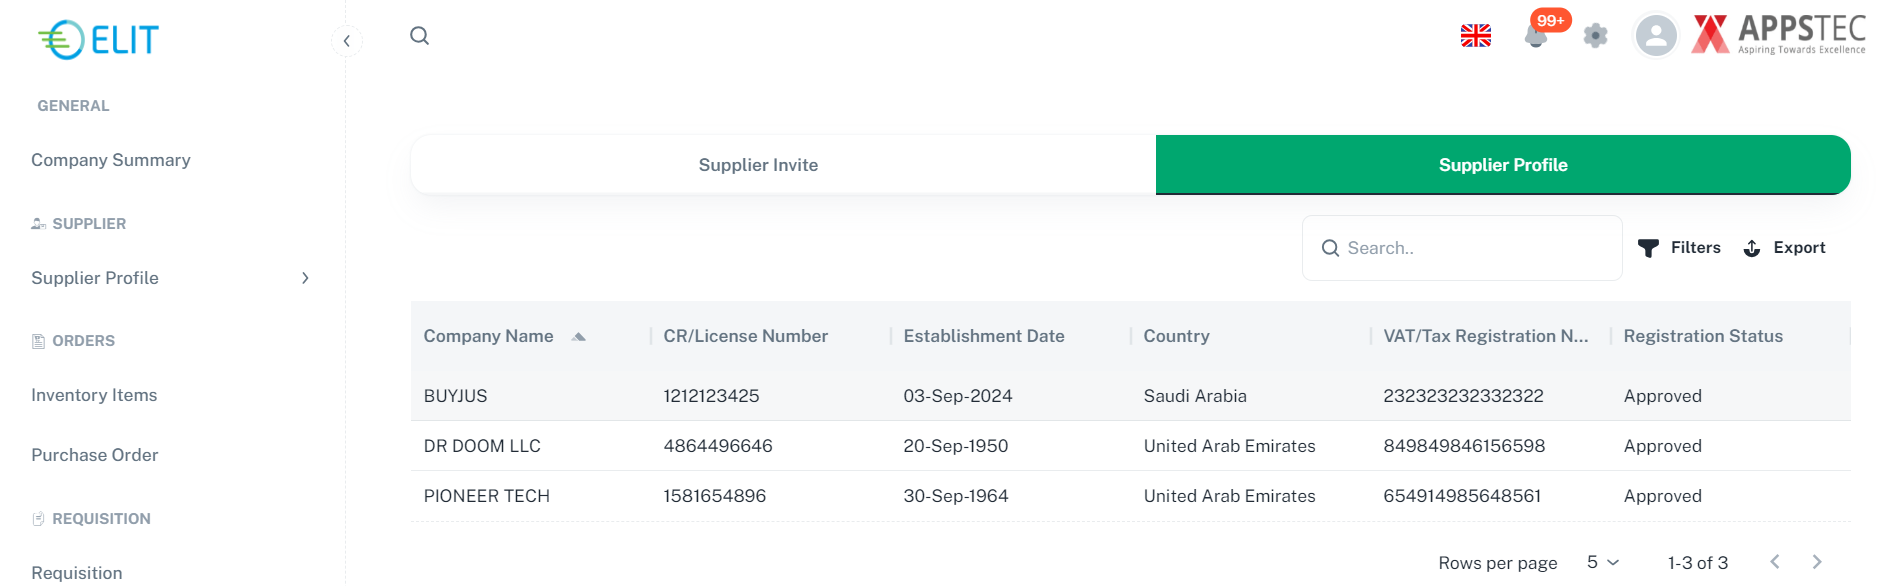Open the notifications bell
Screen dimensions: 1903x586
pyautogui.click(x=1536, y=37)
